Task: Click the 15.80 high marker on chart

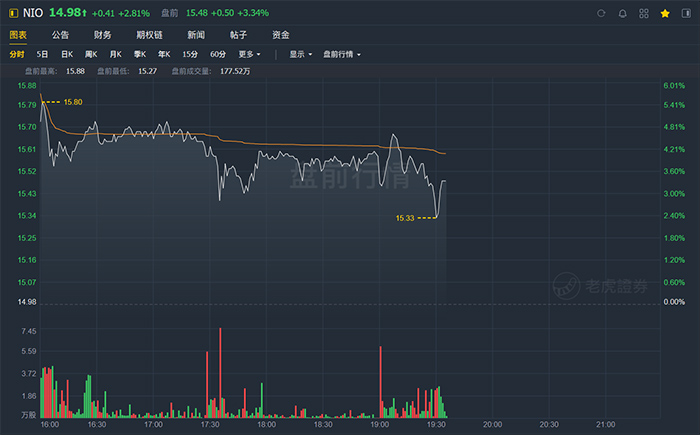Action: 73,102
